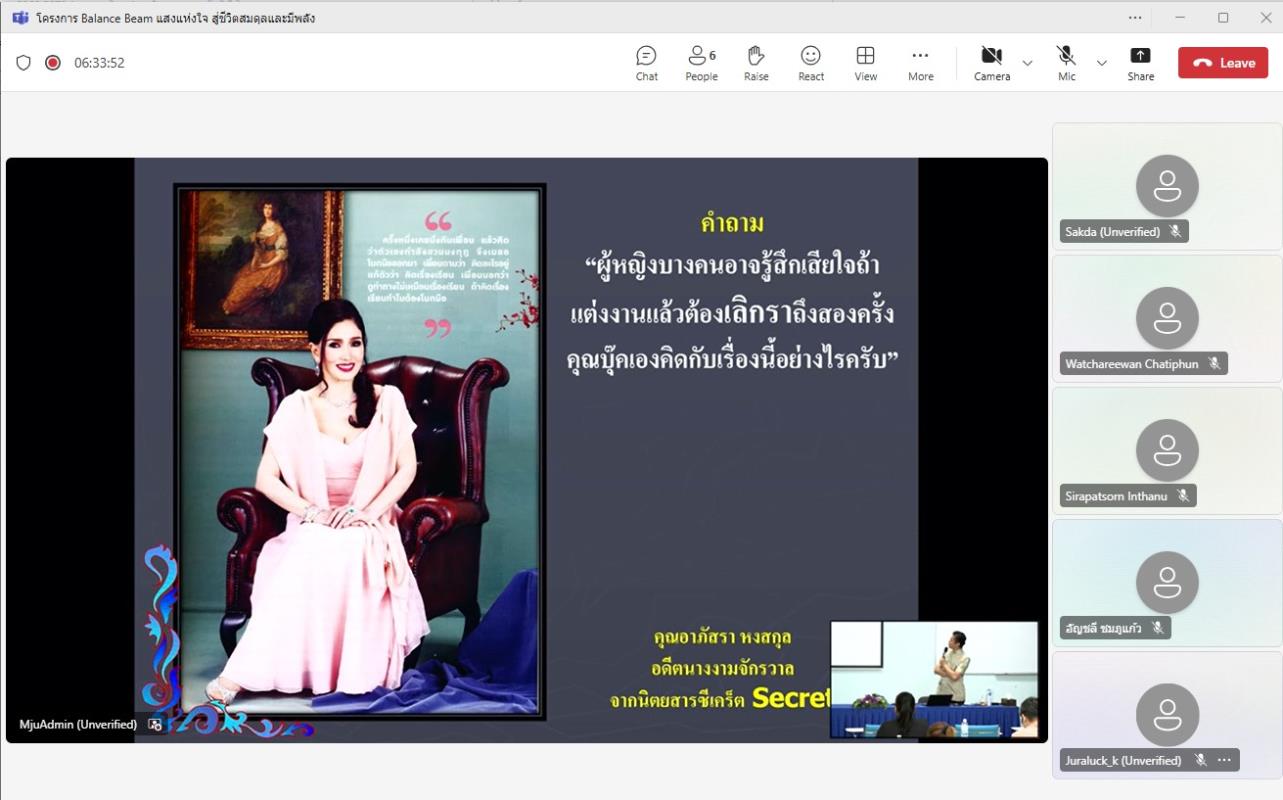The image size is (1283, 800).
Task: Expand the Mic options dropdown arrow
Action: pos(1101,63)
